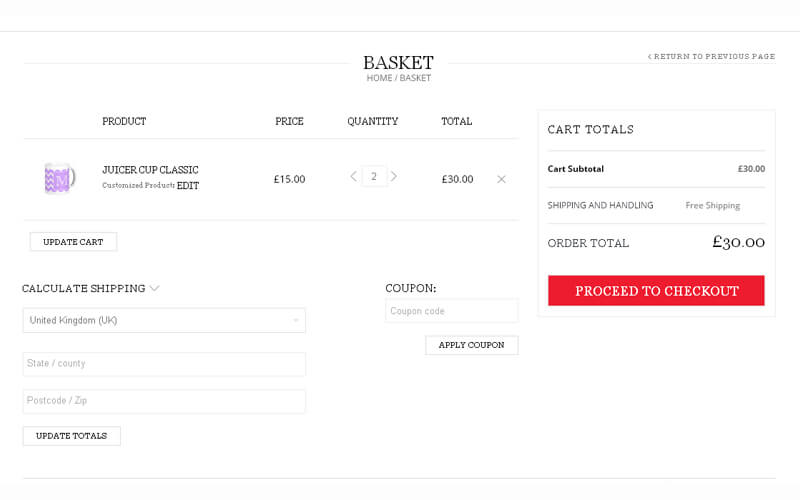Click the Cart Subtotal label
Image resolution: width=800 pixels, height=500 pixels.
click(x=576, y=169)
